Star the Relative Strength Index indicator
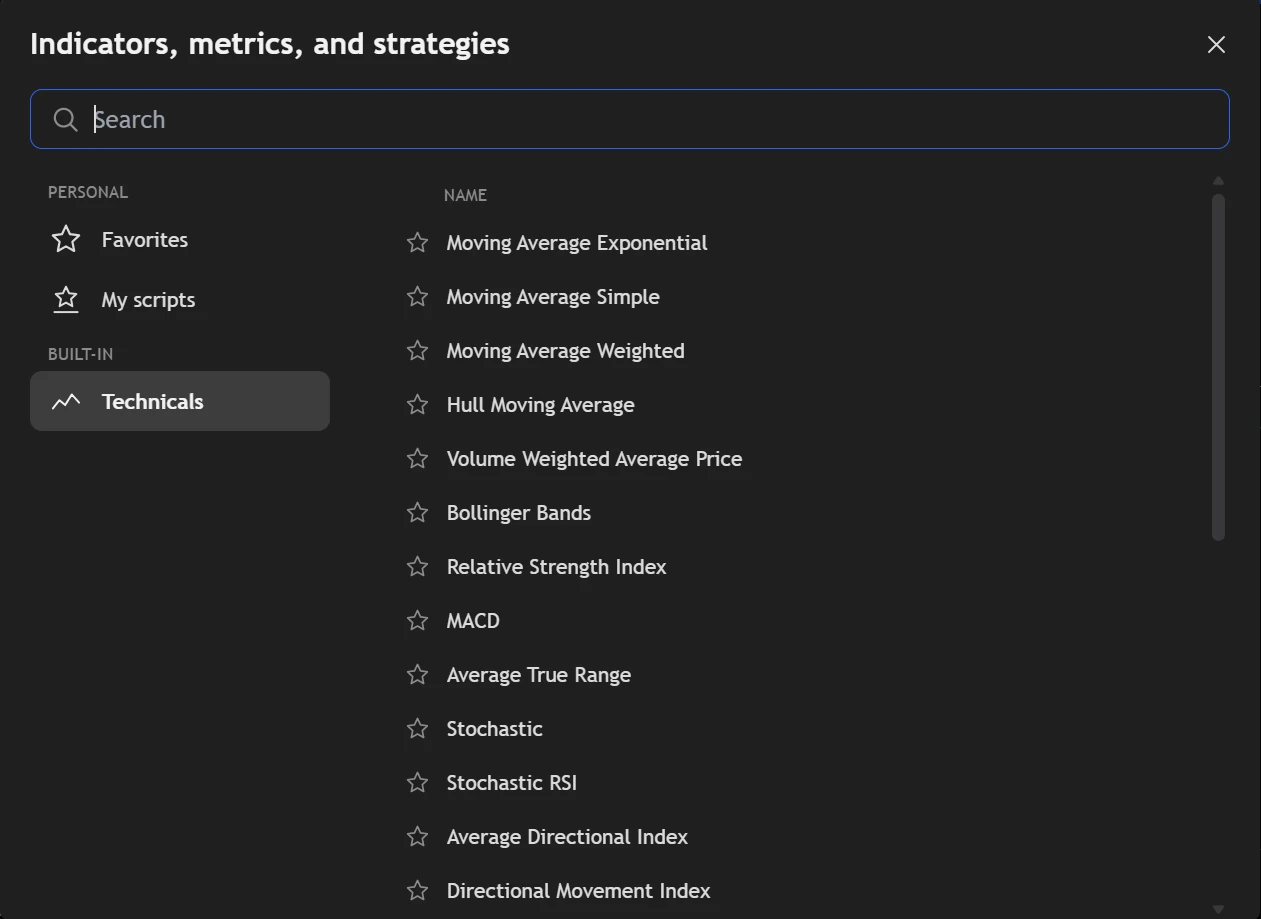Screen dimensions: 1261x919 tap(418, 567)
